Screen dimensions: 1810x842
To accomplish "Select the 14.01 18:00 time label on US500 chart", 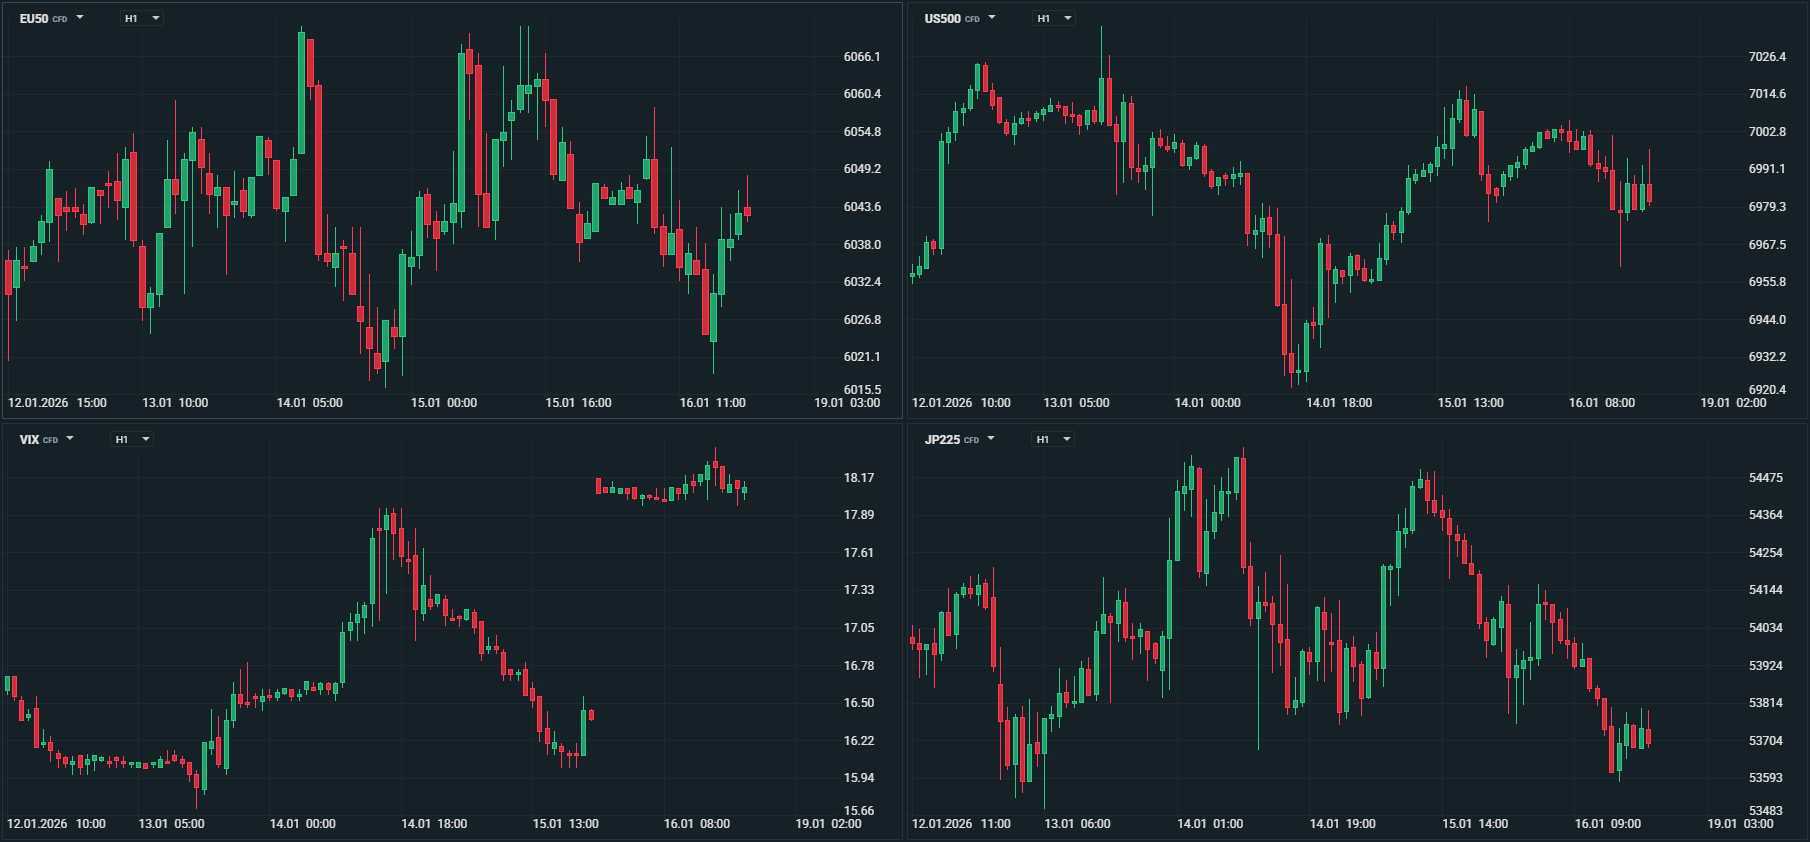I will (1339, 403).
